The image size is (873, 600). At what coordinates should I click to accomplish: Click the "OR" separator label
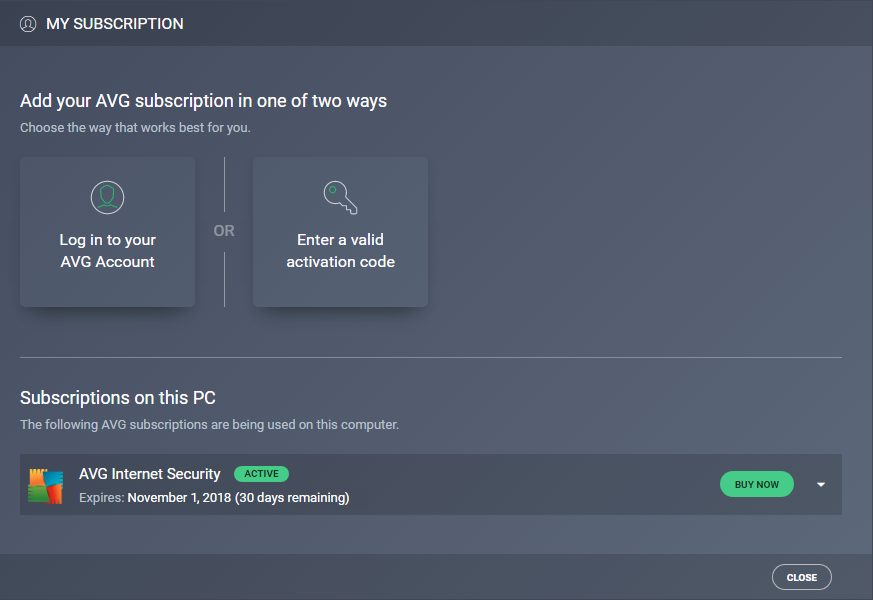tap(224, 231)
